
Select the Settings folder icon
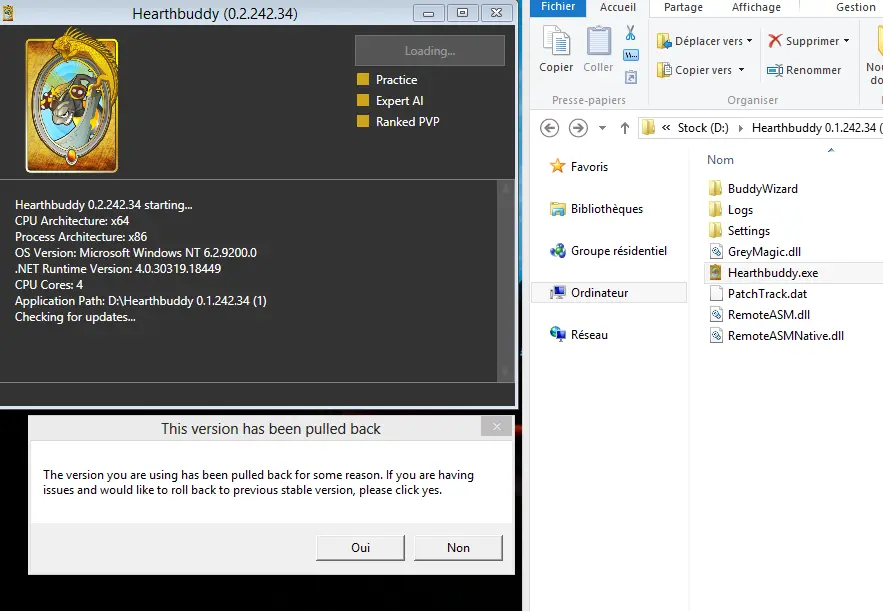point(715,230)
